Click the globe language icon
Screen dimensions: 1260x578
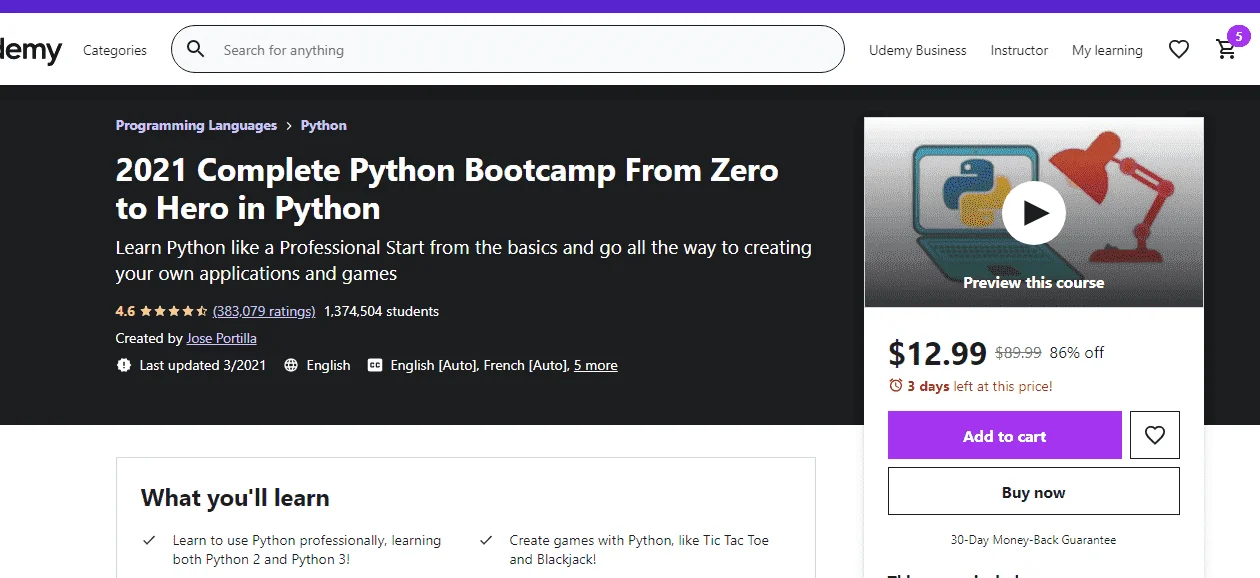tap(291, 365)
